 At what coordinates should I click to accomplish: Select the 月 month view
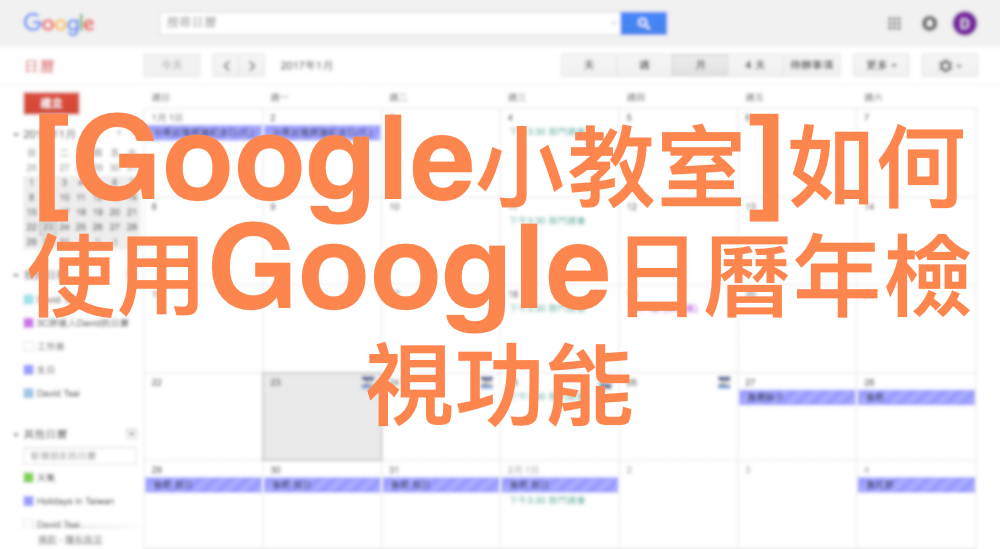(700, 65)
